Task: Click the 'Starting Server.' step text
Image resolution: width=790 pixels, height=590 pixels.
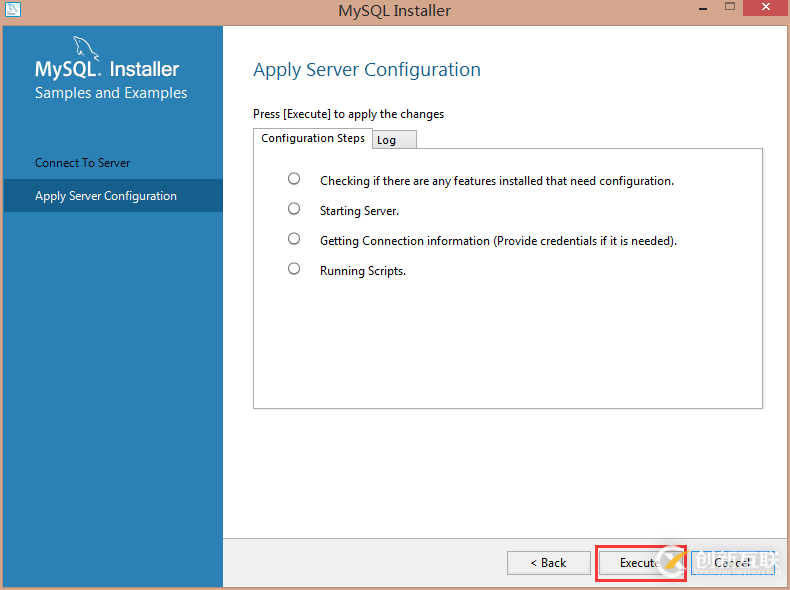Action: click(x=359, y=211)
